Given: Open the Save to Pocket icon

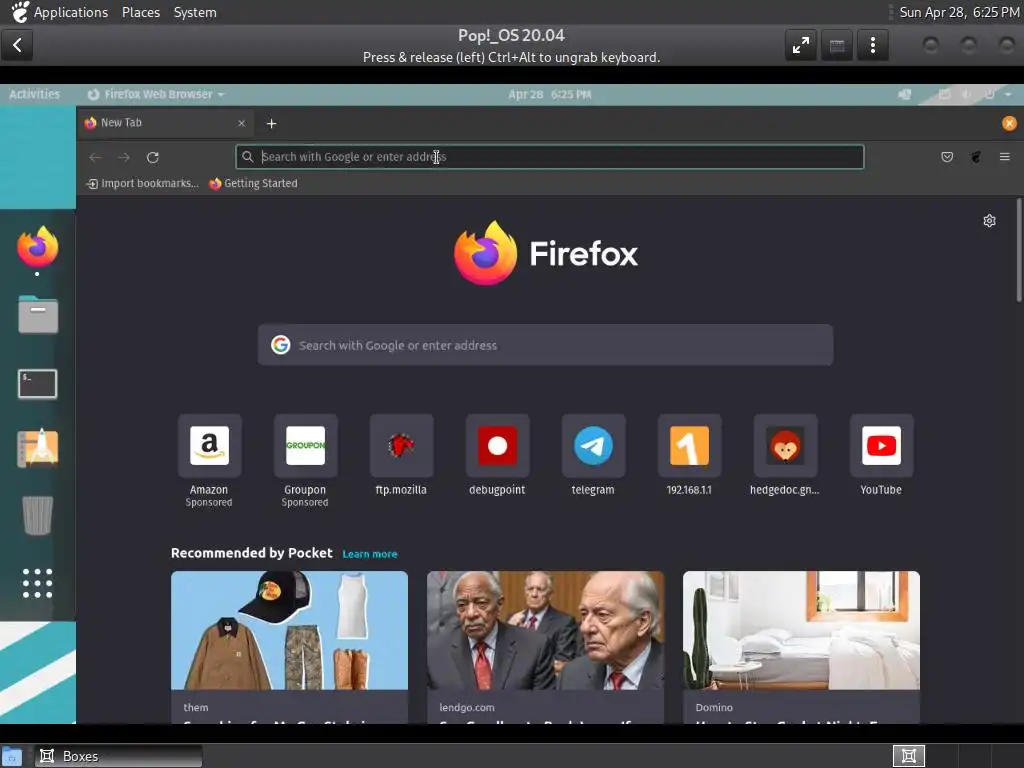Looking at the screenshot, I should click(947, 157).
